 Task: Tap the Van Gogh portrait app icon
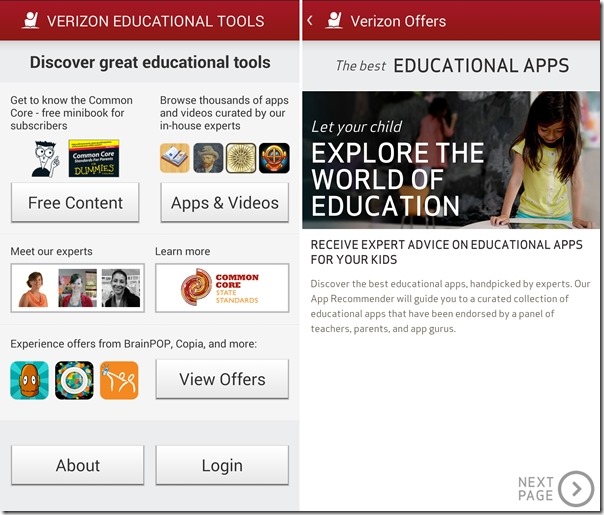coord(208,158)
